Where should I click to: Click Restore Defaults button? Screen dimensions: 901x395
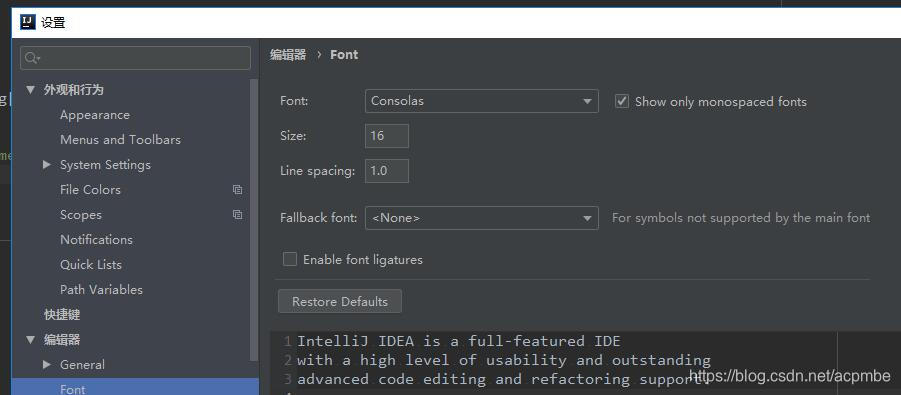[340, 301]
